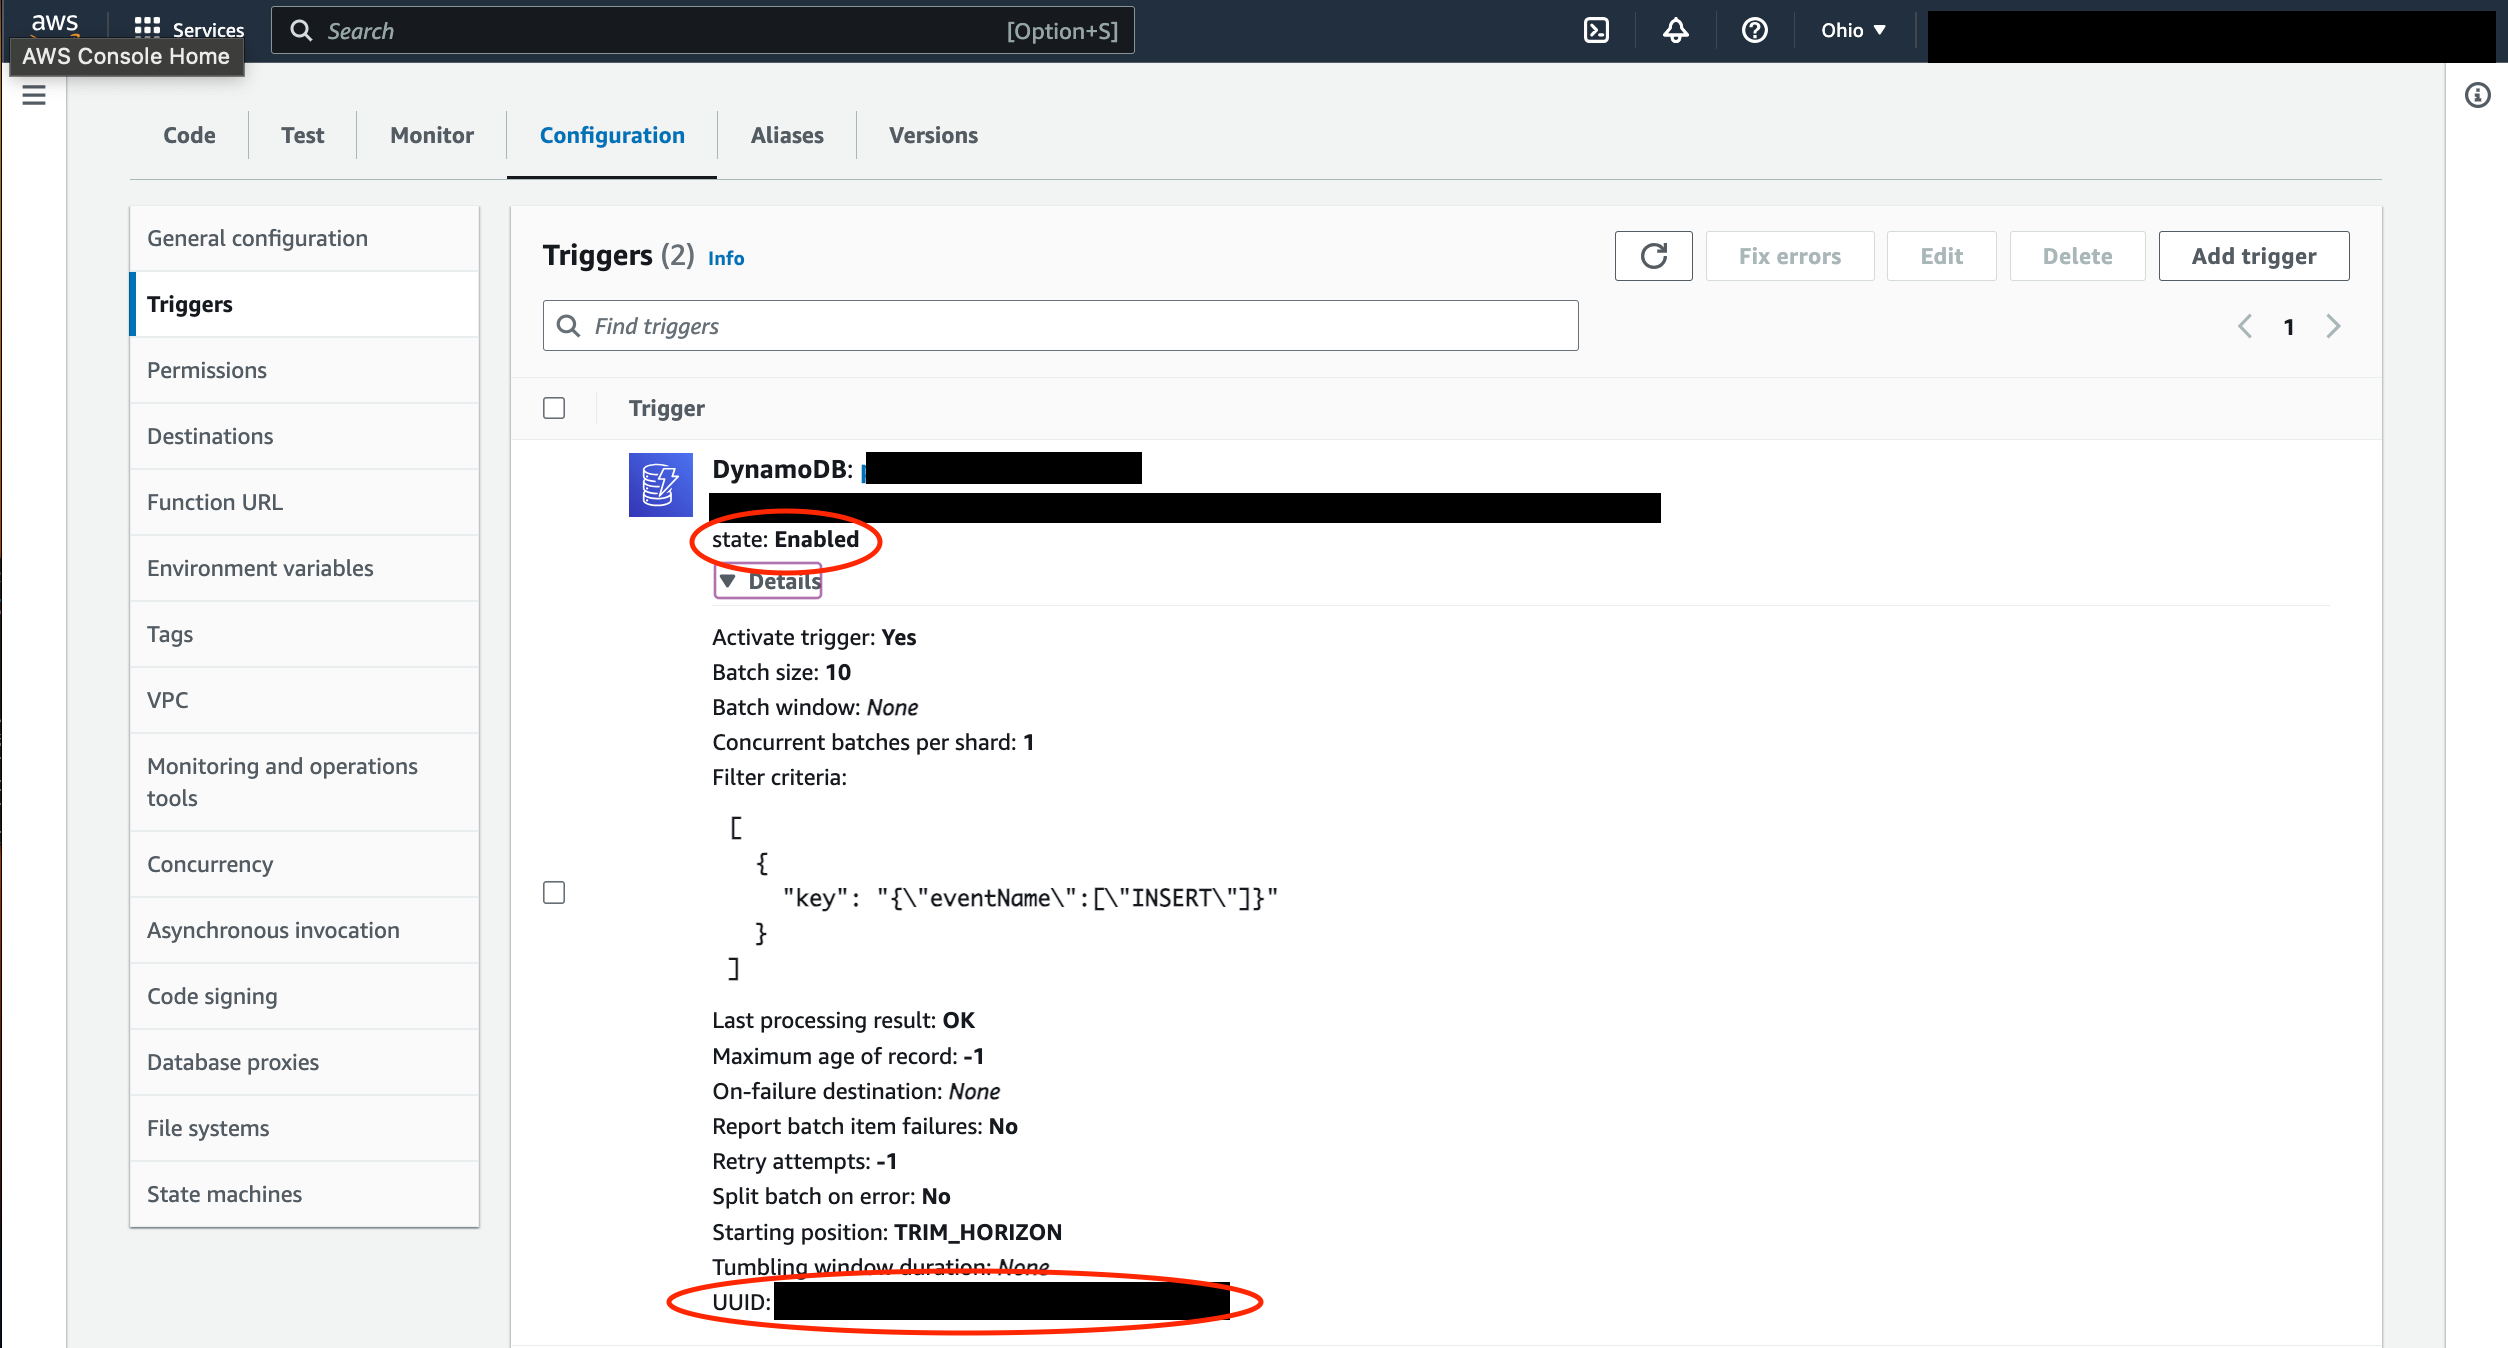Launch CloudShell from the top bar
The width and height of the screenshot is (2508, 1348).
click(x=1597, y=30)
